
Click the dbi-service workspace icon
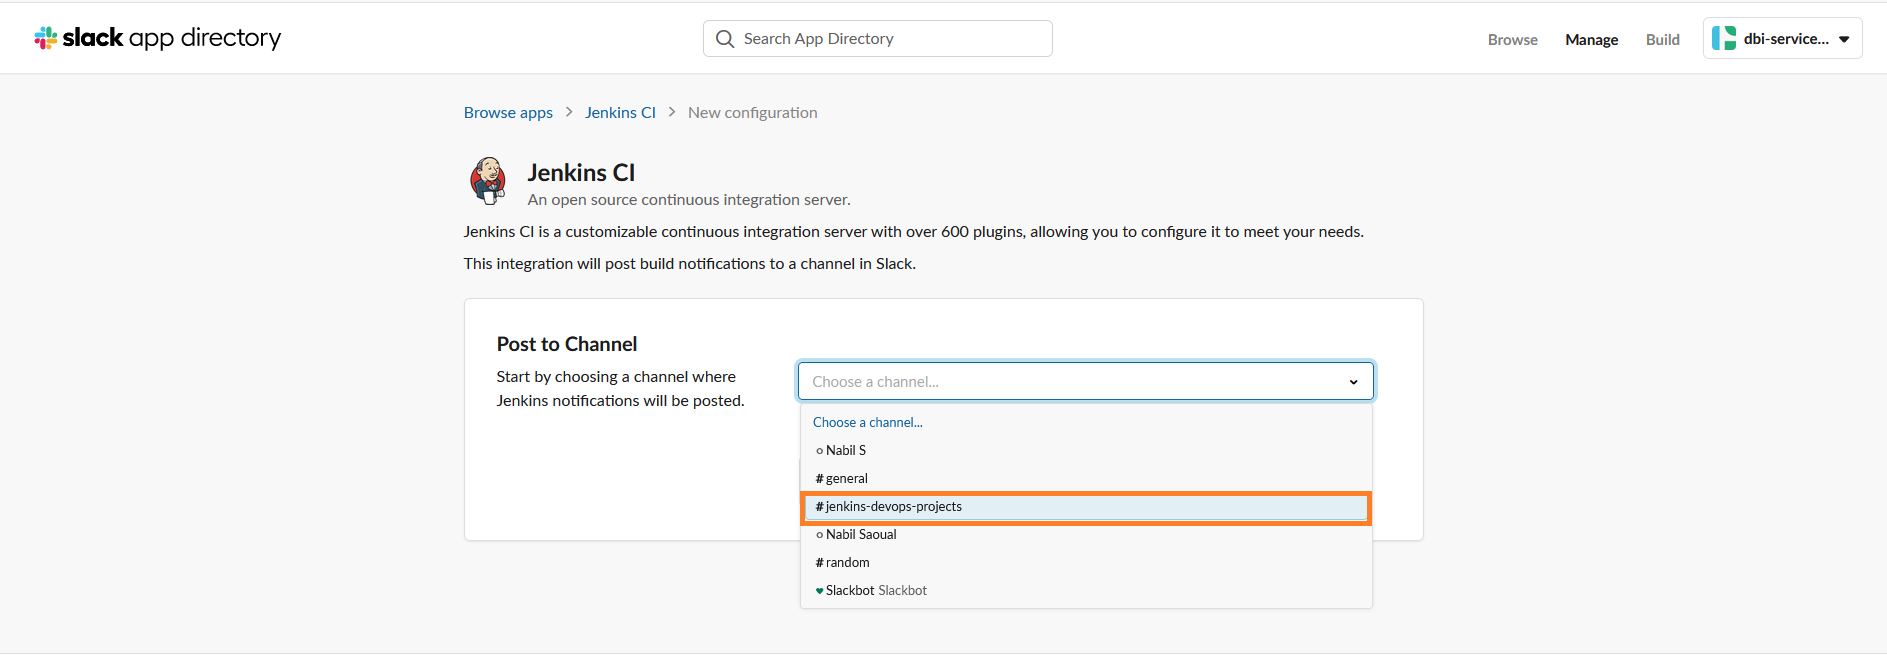[1724, 39]
